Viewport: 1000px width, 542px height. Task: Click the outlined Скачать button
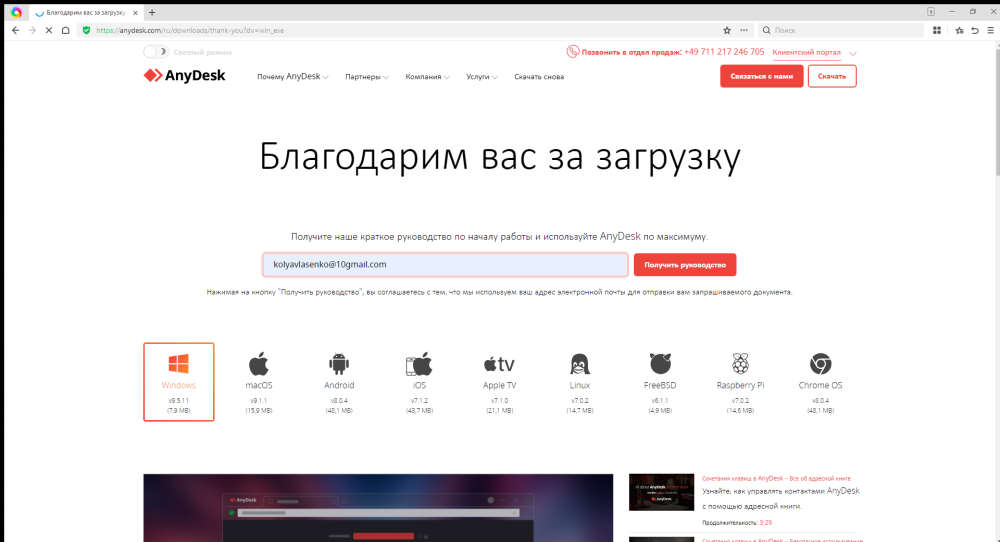(x=832, y=76)
